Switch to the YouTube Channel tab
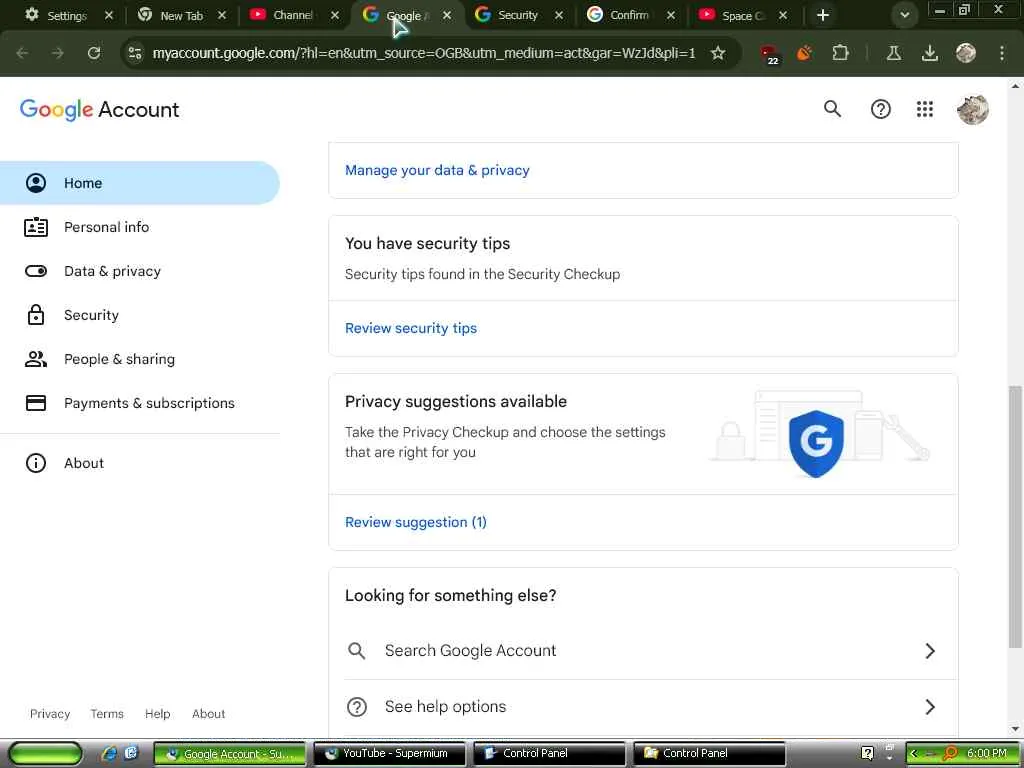1024x768 pixels. (x=292, y=15)
